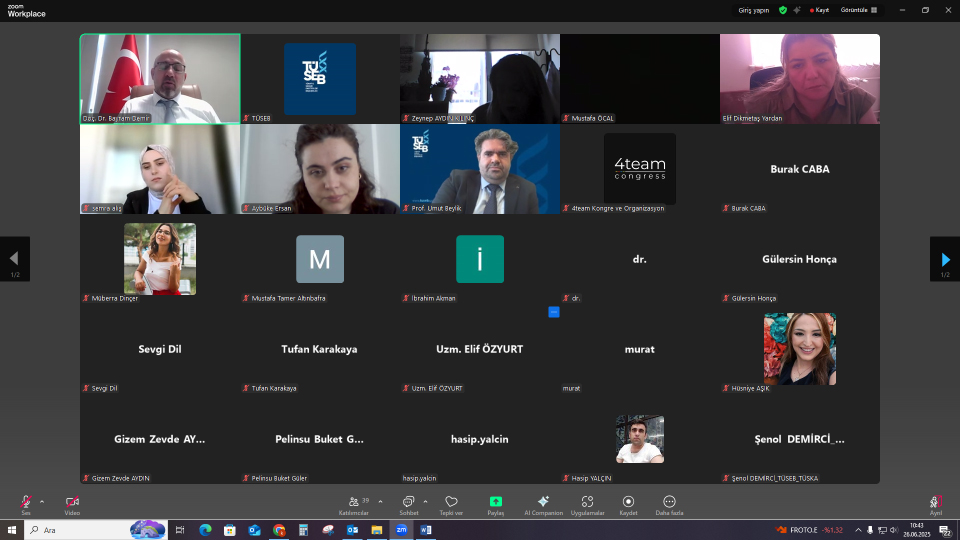Go to next participant page right arrow
Image resolution: width=960 pixels, height=540 pixels.
pyautogui.click(x=945, y=259)
